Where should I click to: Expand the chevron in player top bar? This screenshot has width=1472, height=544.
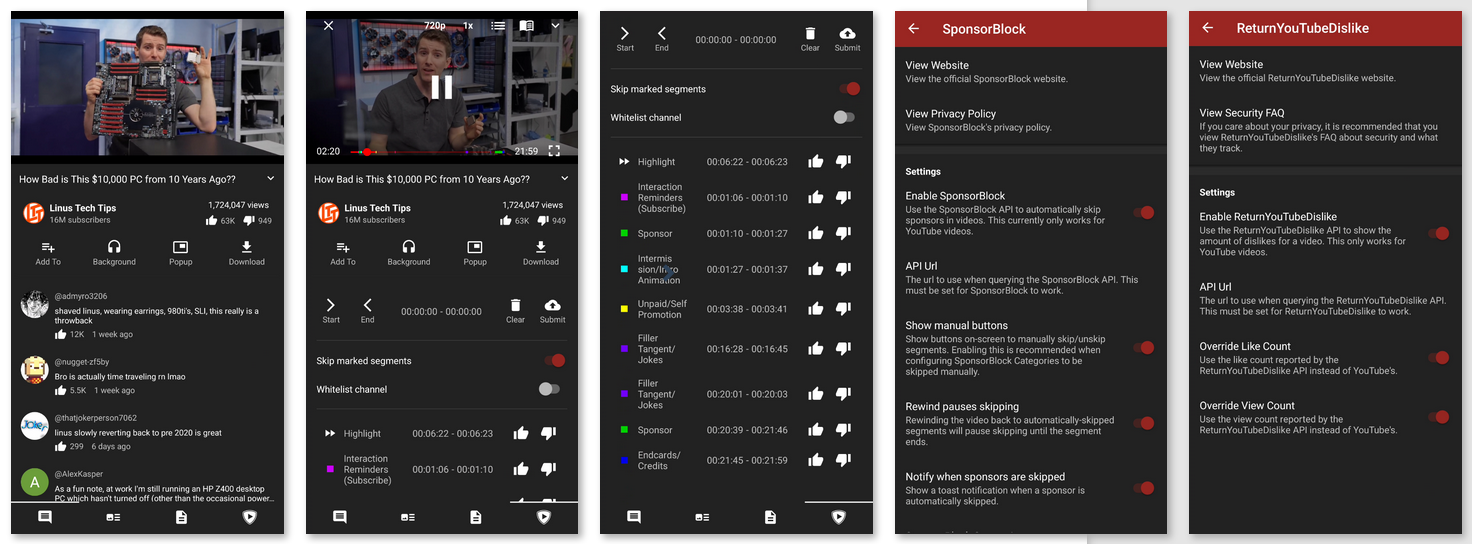[556, 26]
